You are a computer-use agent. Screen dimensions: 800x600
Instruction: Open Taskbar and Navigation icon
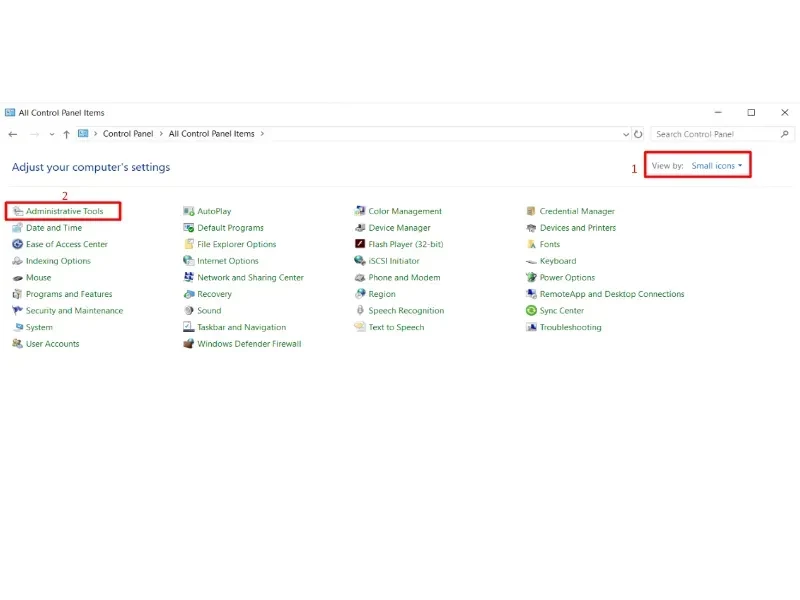[189, 327]
